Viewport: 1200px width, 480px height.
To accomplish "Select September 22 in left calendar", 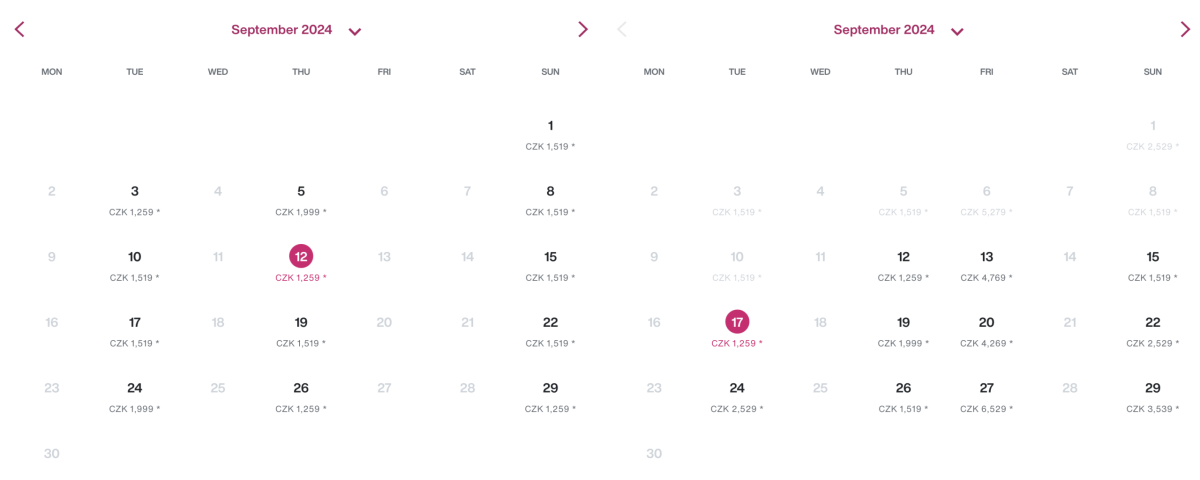I will click(550, 323).
